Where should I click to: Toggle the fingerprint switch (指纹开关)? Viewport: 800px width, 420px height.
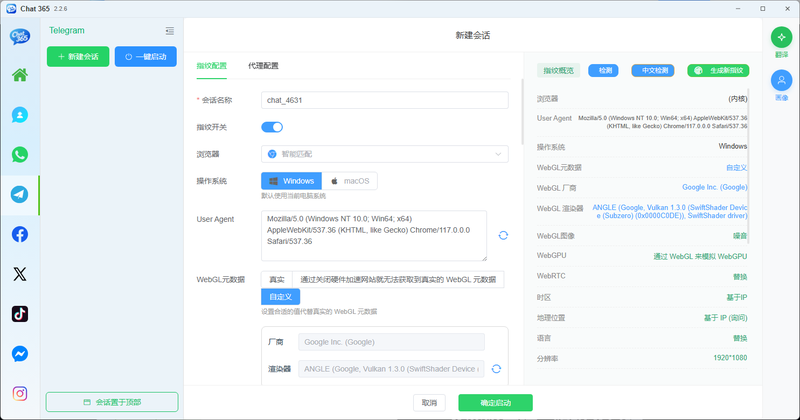[272, 127]
